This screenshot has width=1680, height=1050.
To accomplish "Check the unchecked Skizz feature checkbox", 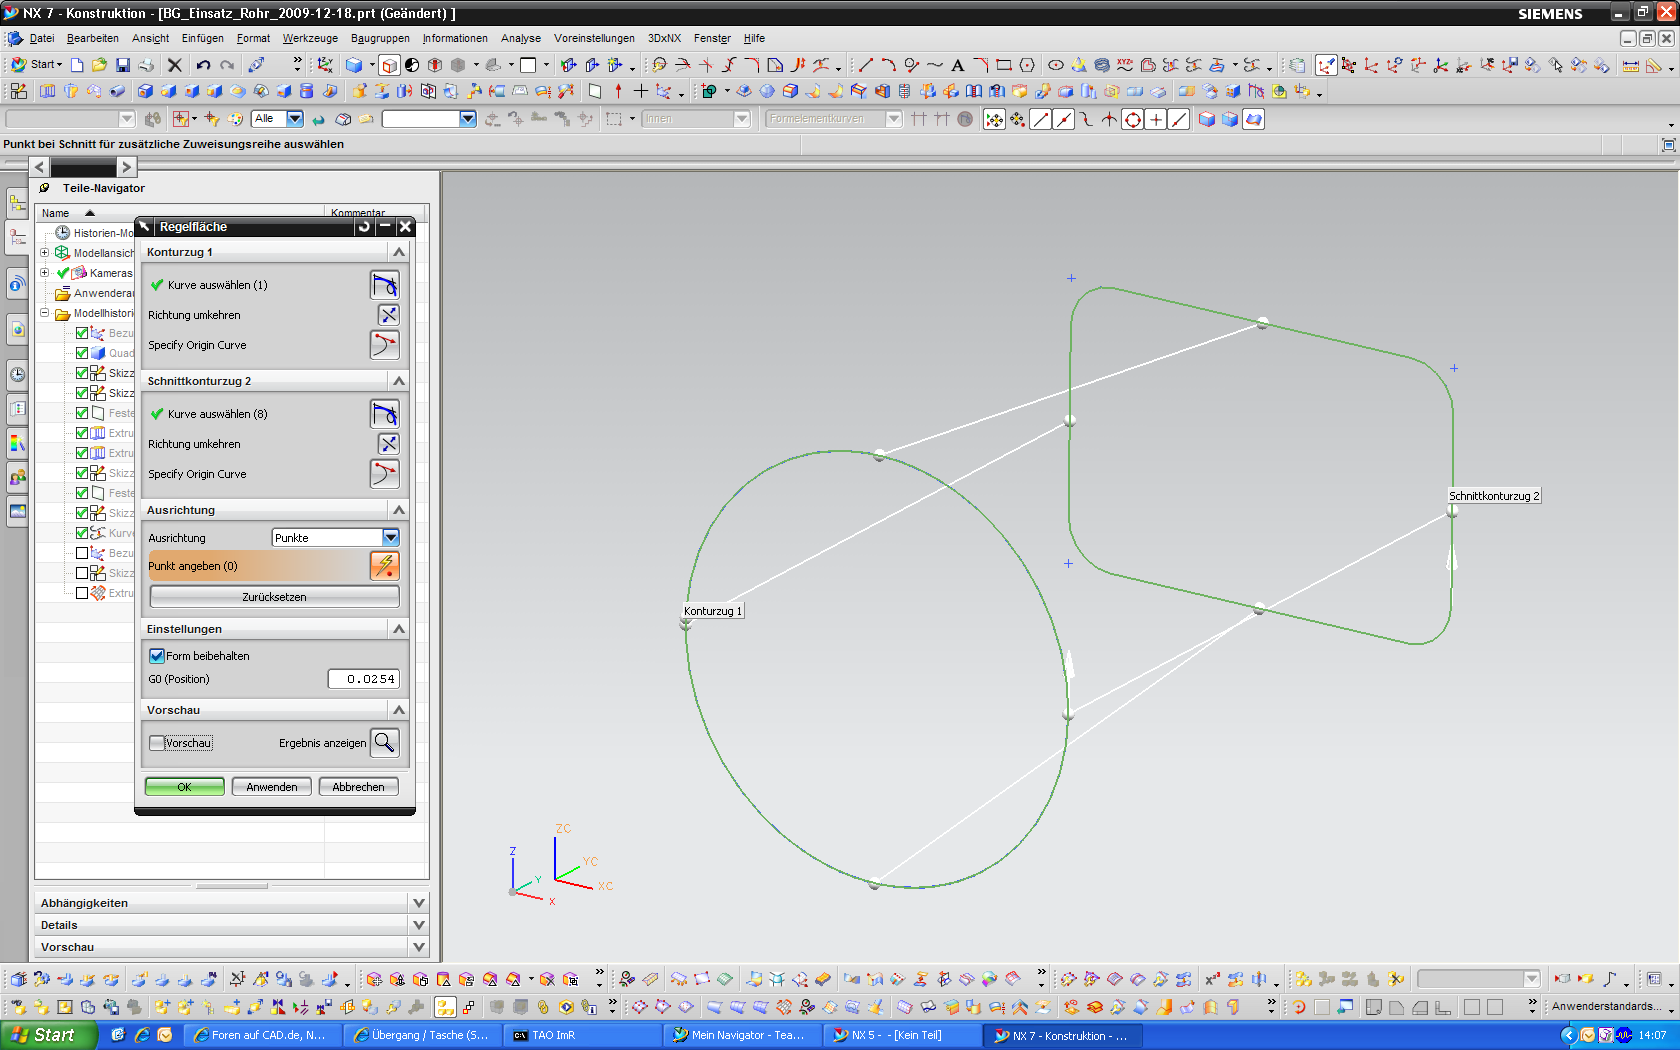I will (82, 573).
